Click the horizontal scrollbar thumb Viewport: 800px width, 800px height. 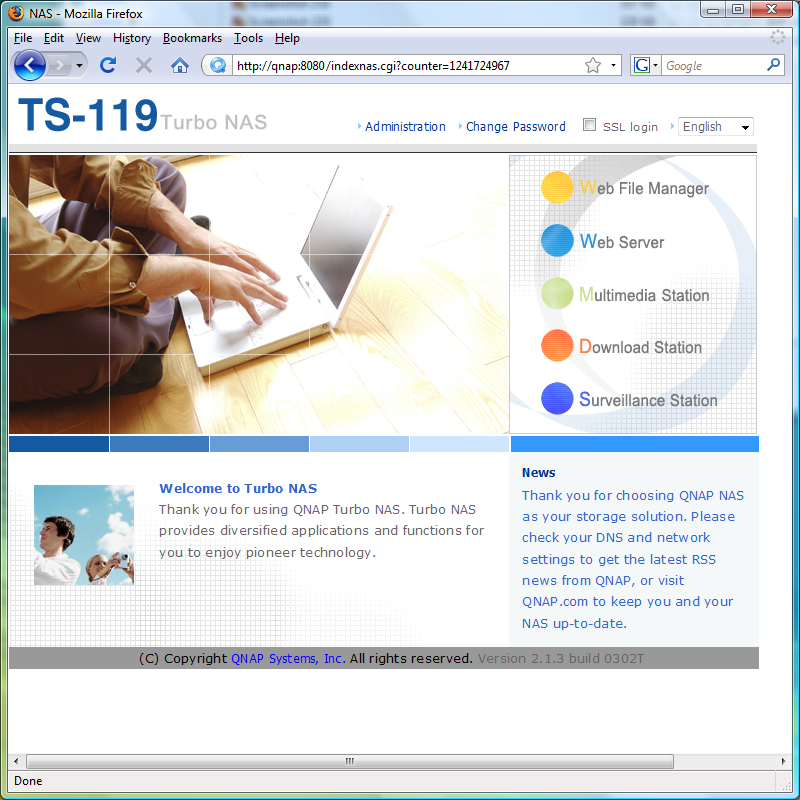[x=349, y=761]
